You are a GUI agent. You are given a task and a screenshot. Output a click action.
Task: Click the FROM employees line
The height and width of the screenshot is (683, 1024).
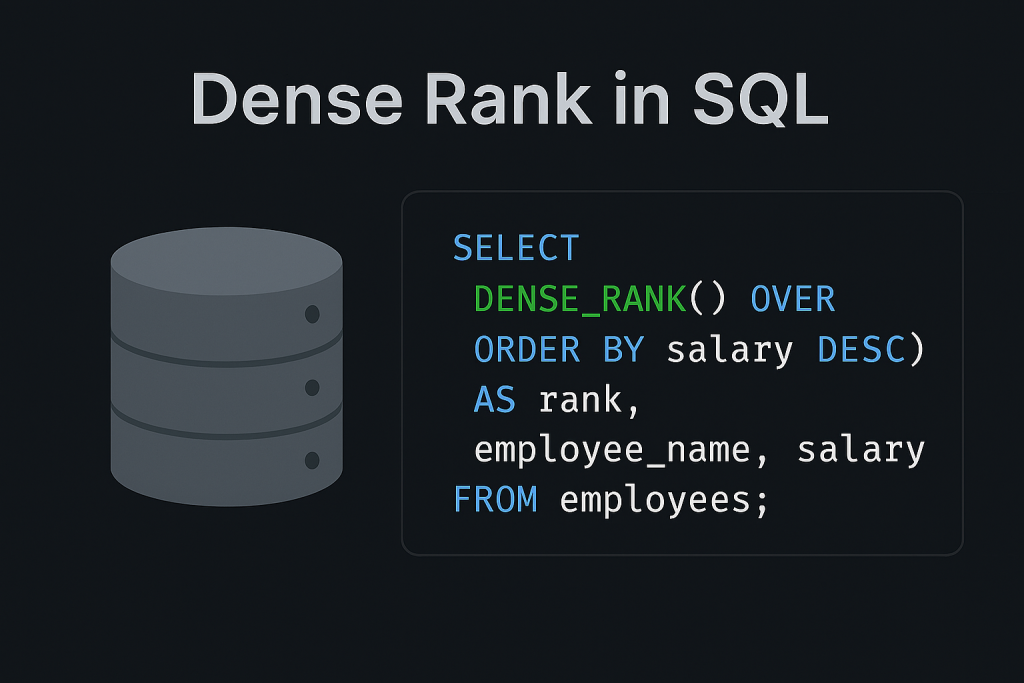[610, 499]
